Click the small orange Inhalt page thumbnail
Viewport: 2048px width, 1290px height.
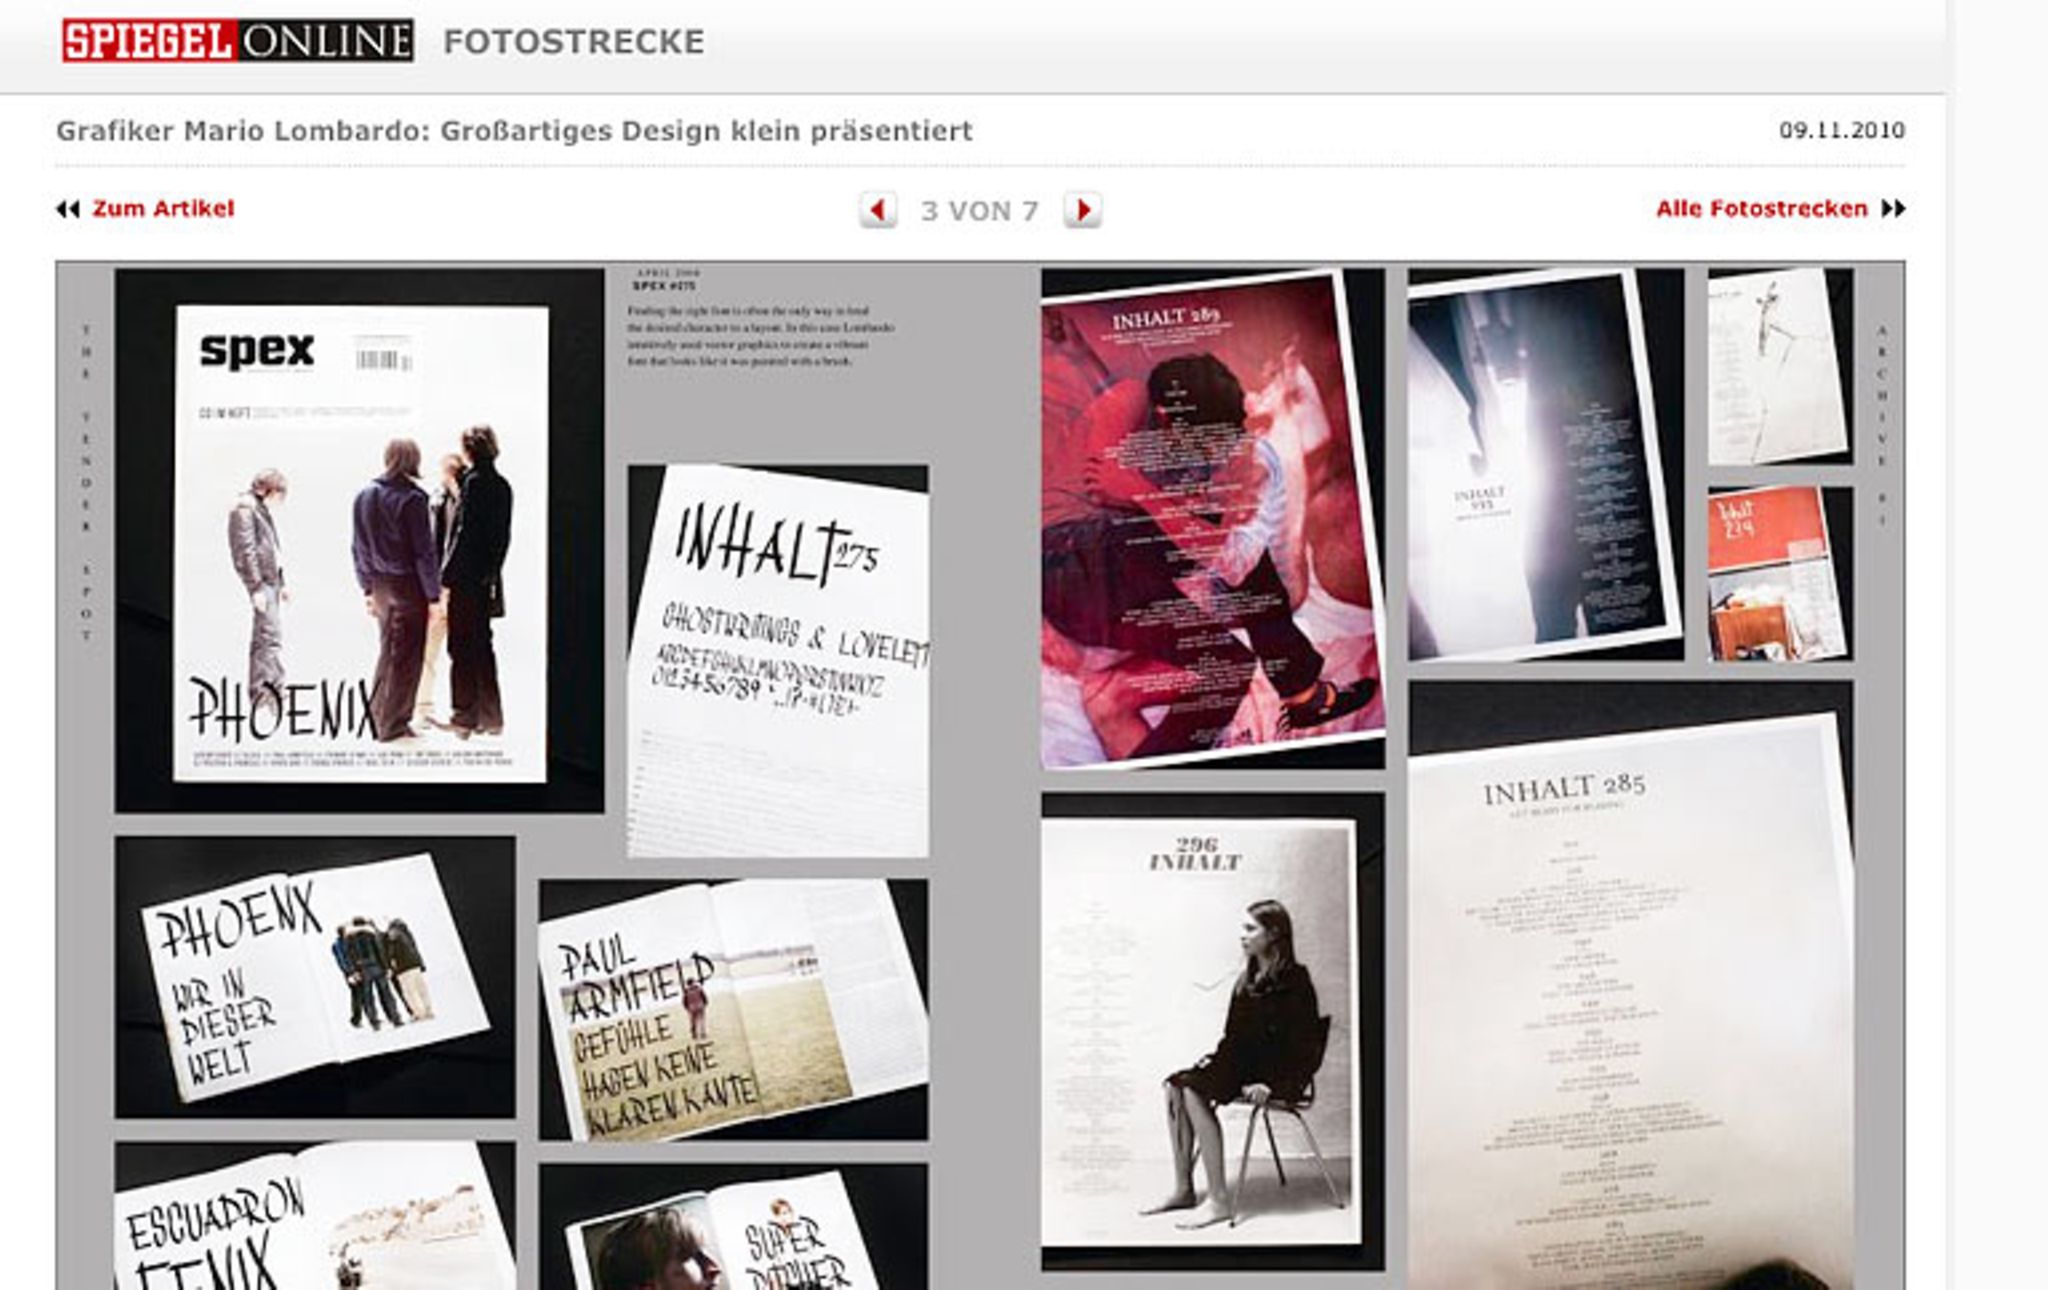tap(1779, 574)
